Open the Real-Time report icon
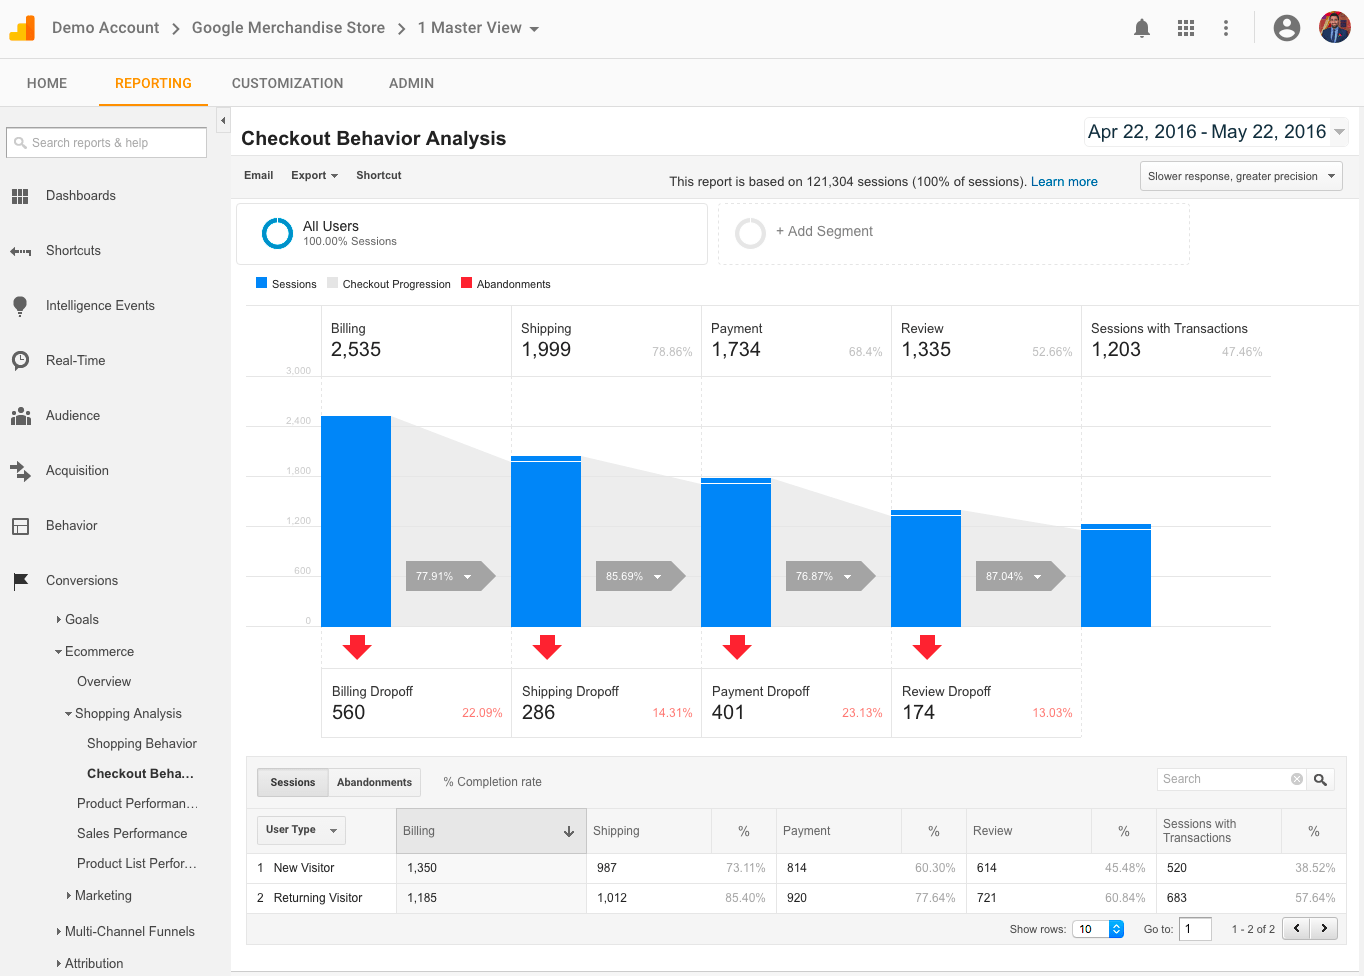Image resolution: width=1364 pixels, height=976 pixels. (20, 360)
